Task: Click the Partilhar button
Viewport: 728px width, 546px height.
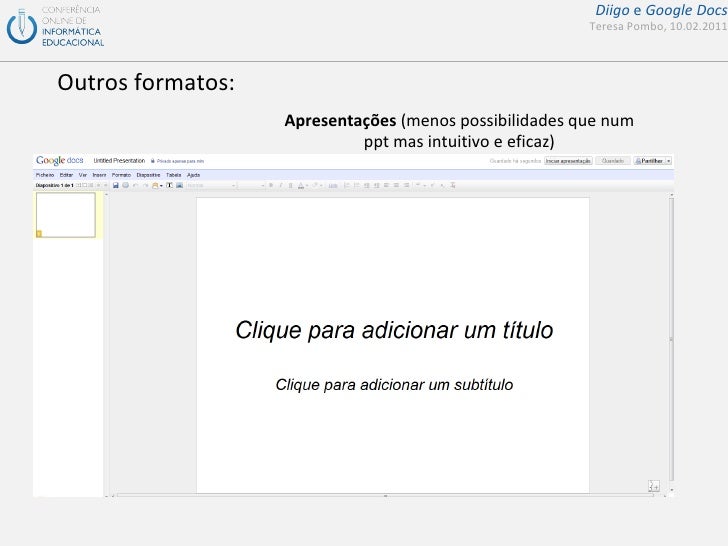Action: [650, 161]
